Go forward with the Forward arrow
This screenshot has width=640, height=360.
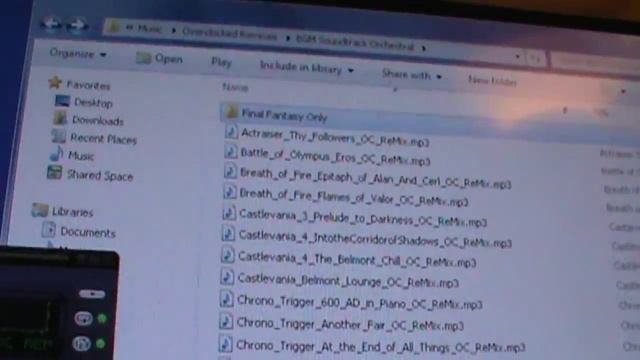(76, 25)
